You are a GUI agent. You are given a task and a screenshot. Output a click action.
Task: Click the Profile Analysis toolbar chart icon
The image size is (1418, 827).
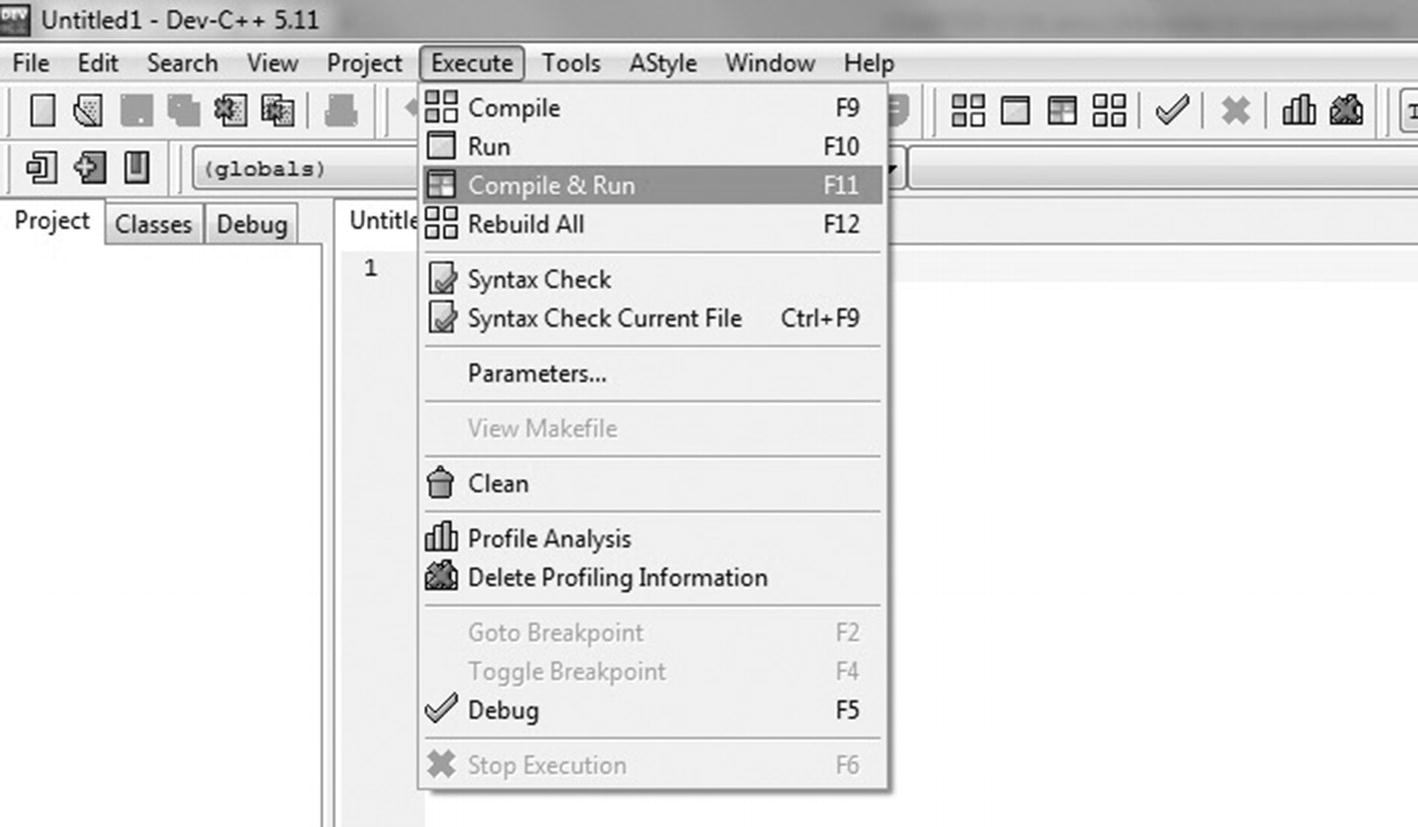[x=1299, y=110]
